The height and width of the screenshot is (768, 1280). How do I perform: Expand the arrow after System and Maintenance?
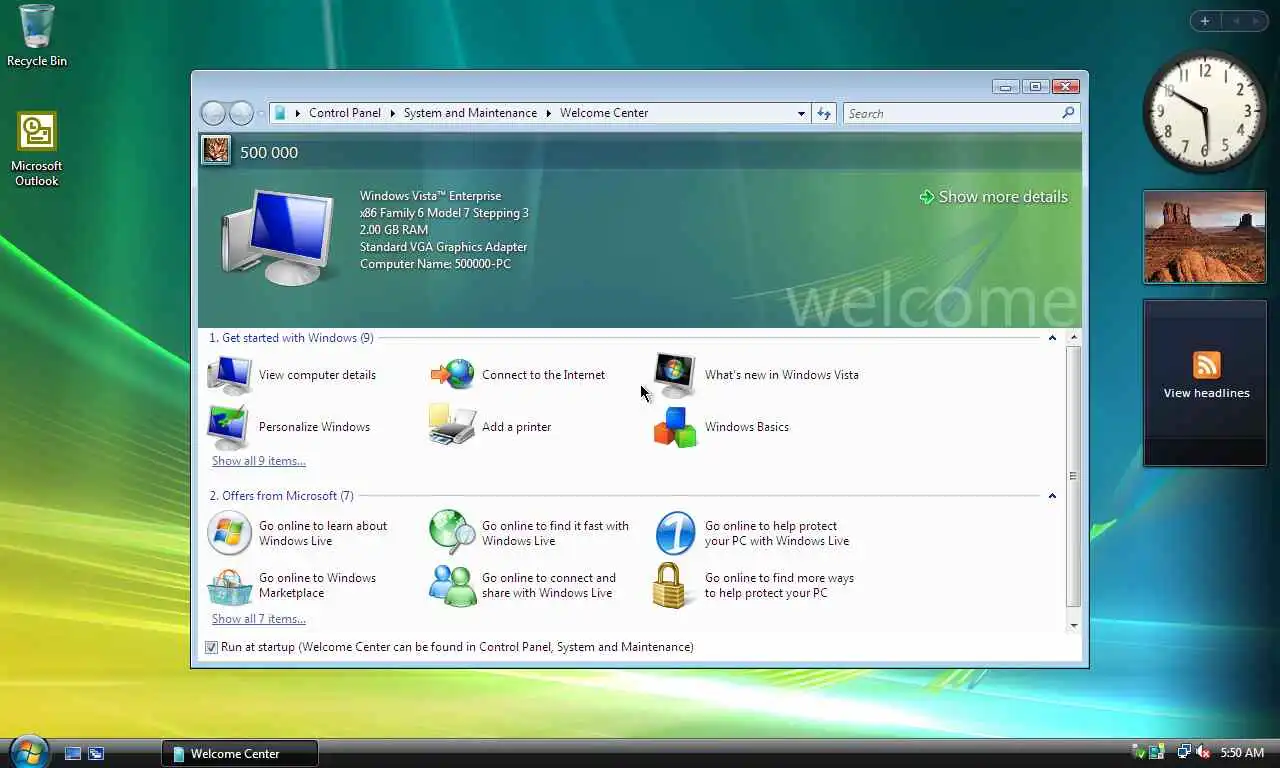click(548, 113)
